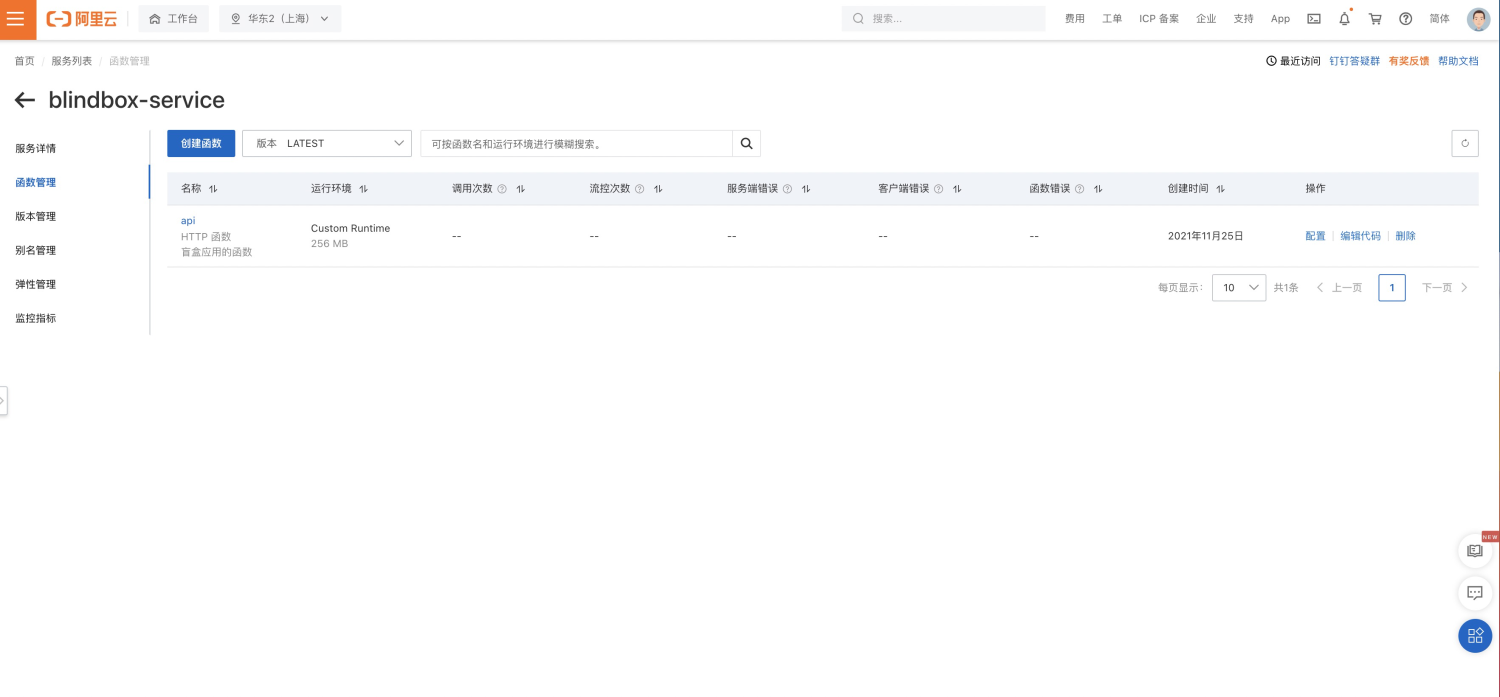Screen dimensions: 1500x697
Task: Go to 首页 breadcrumb
Action: [x=24, y=61]
